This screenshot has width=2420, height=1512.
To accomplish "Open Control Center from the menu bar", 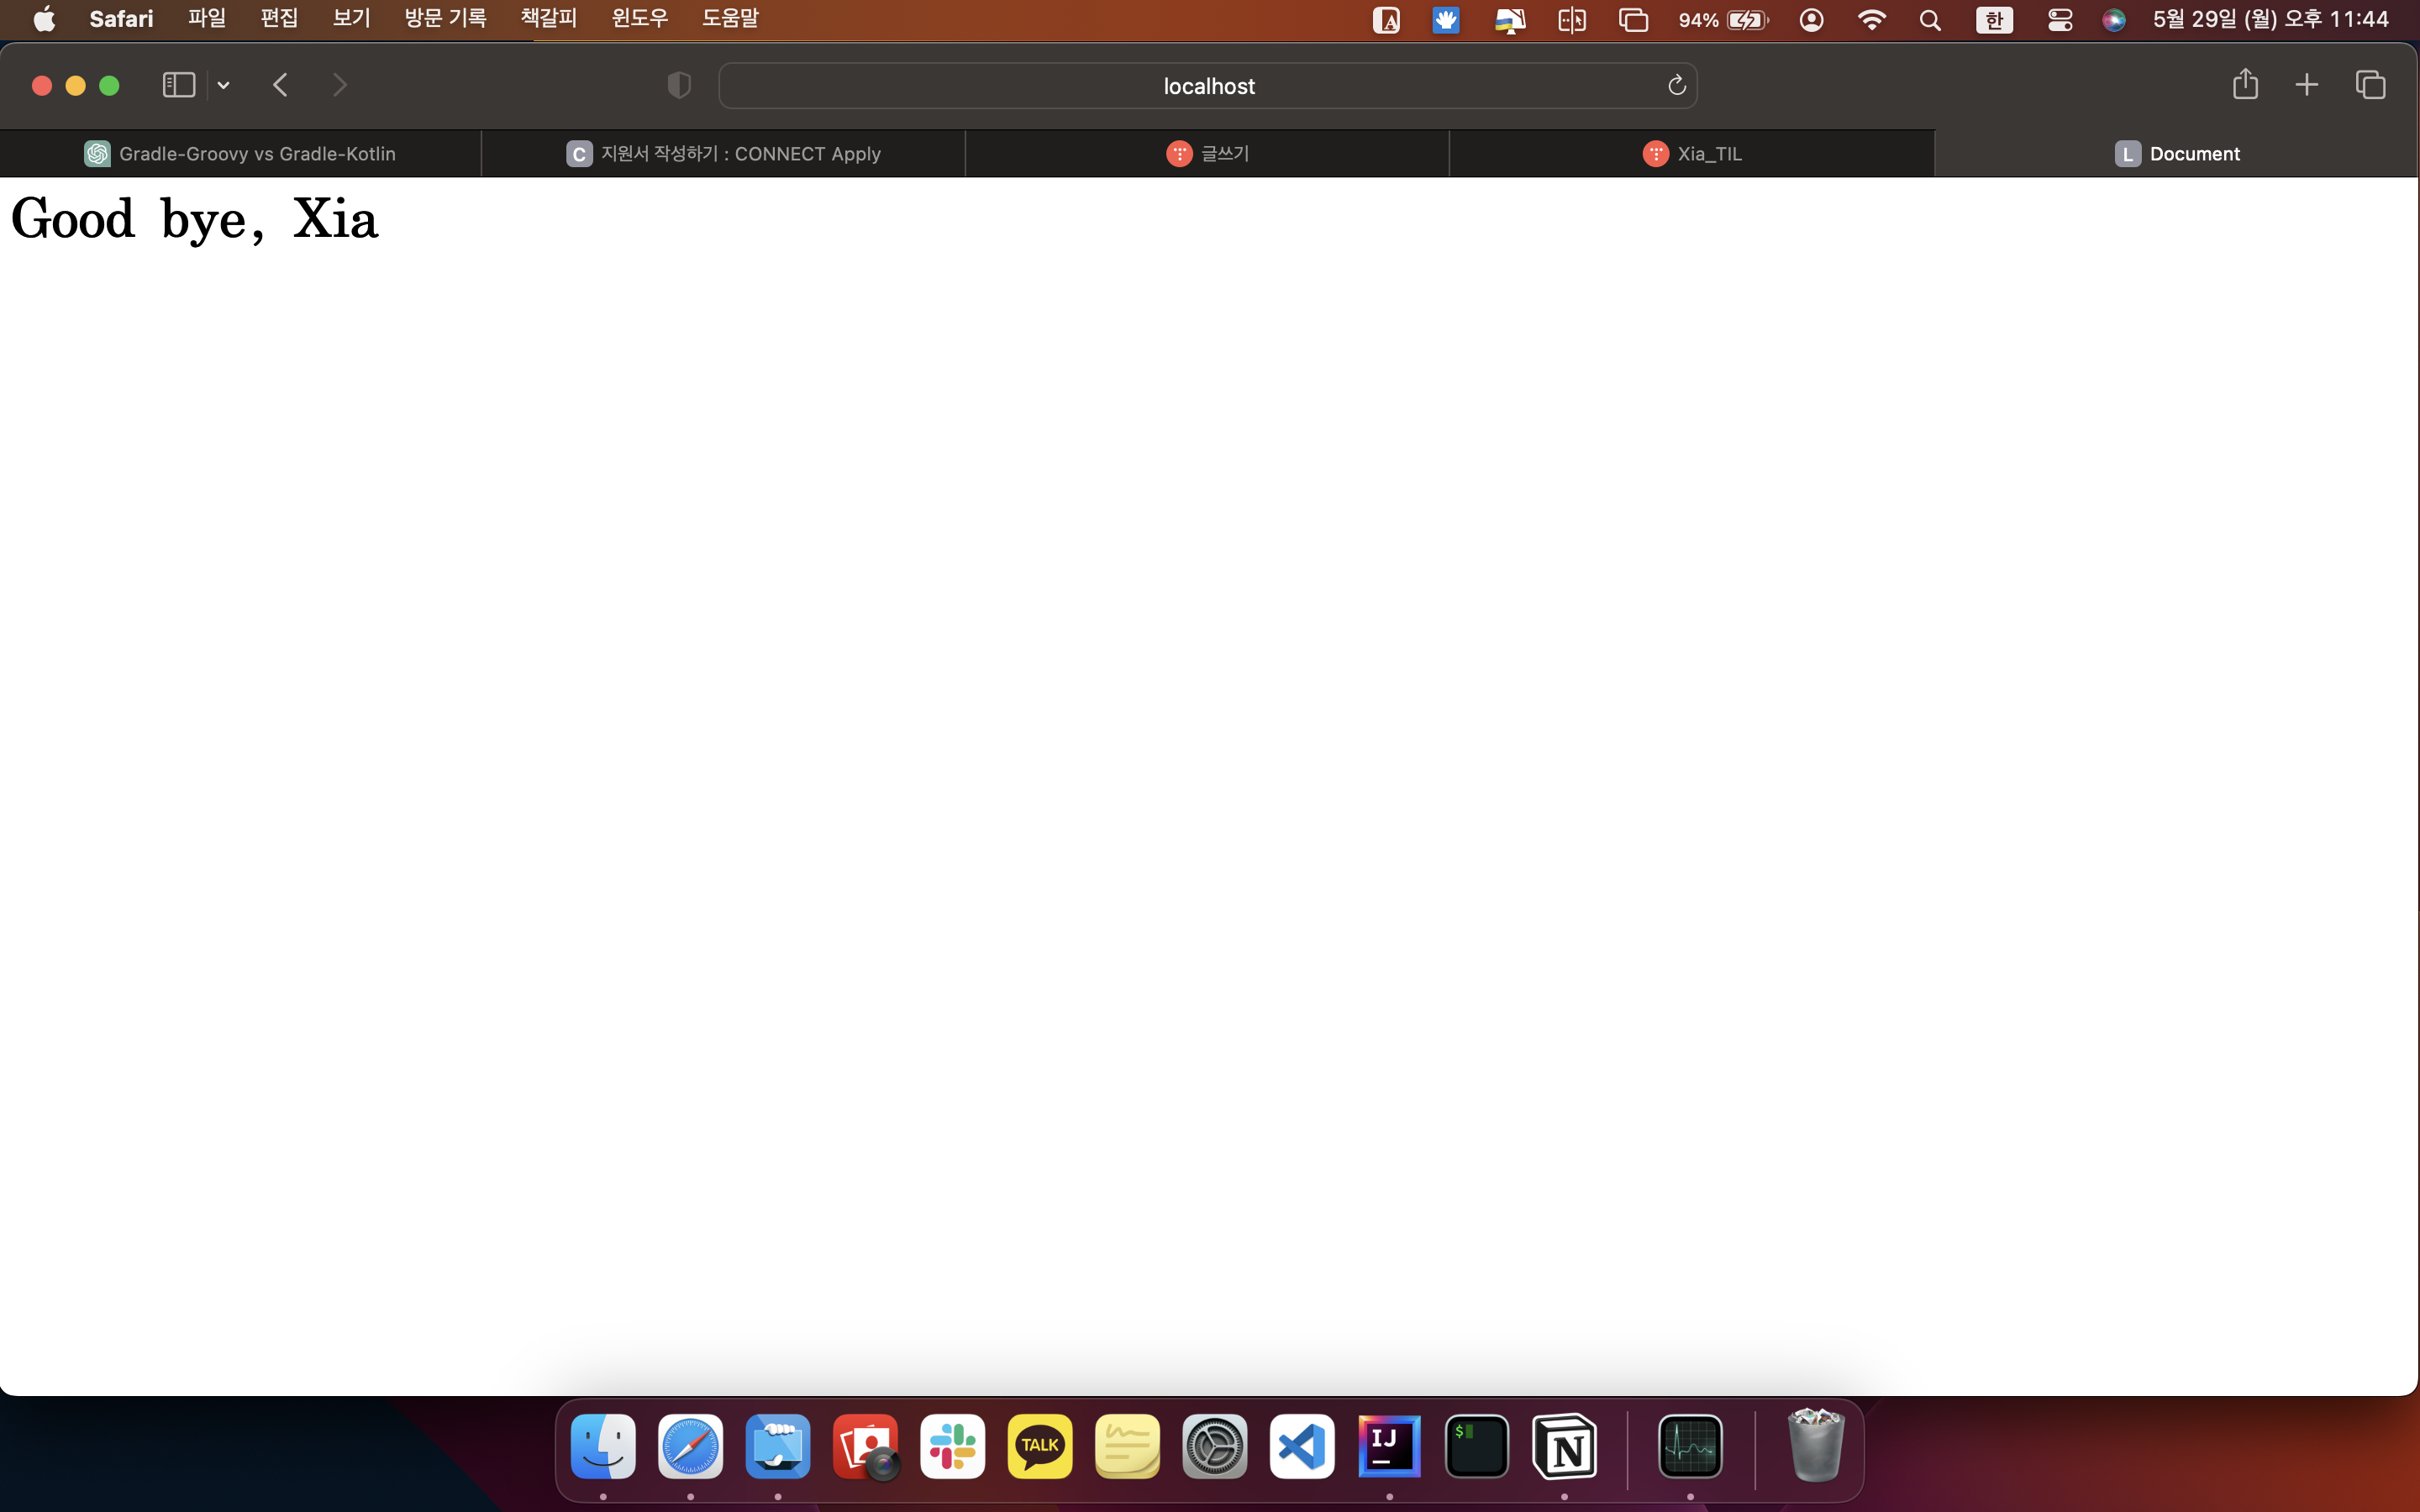I will [x=2059, y=20].
